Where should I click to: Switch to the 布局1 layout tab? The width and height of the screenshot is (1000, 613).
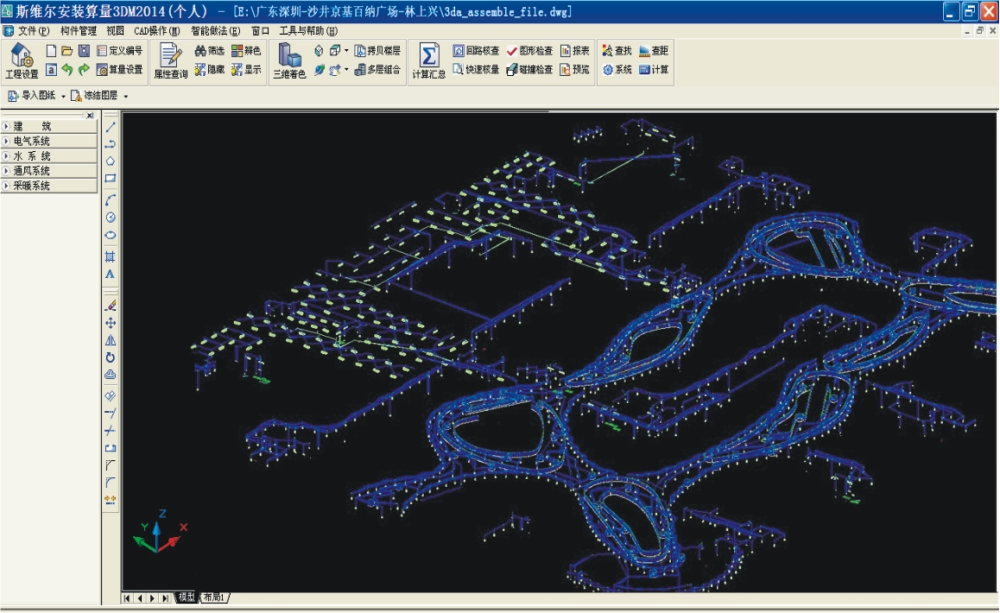point(214,597)
